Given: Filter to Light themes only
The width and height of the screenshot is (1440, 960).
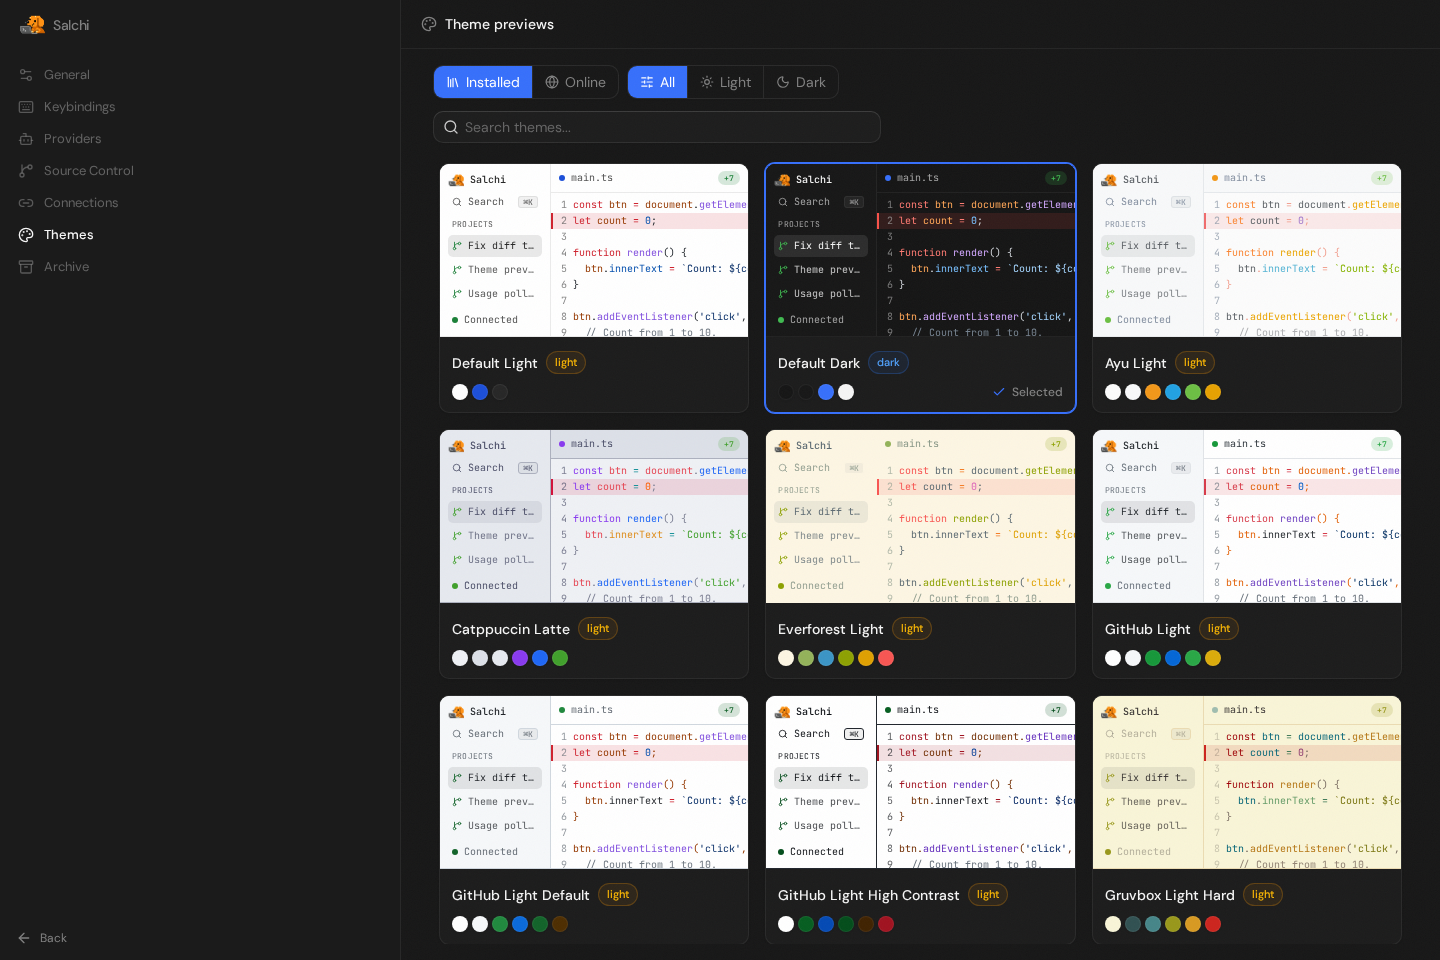Looking at the screenshot, I should [x=726, y=82].
